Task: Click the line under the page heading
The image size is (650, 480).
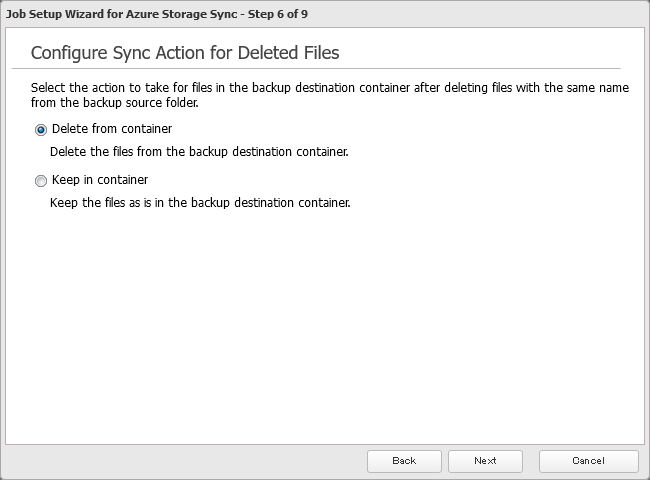Action: pyautogui.click(x=325, y=68)
